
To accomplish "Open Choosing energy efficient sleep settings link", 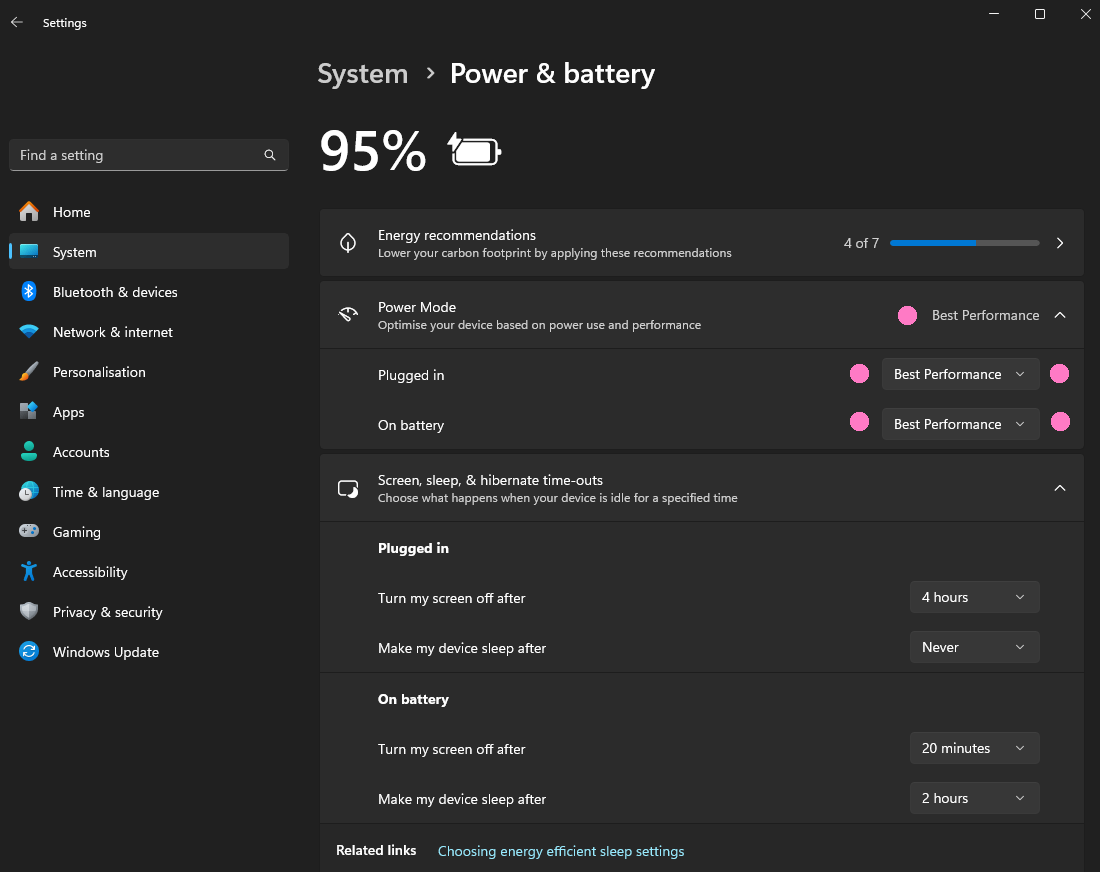I will coord(561,851).
